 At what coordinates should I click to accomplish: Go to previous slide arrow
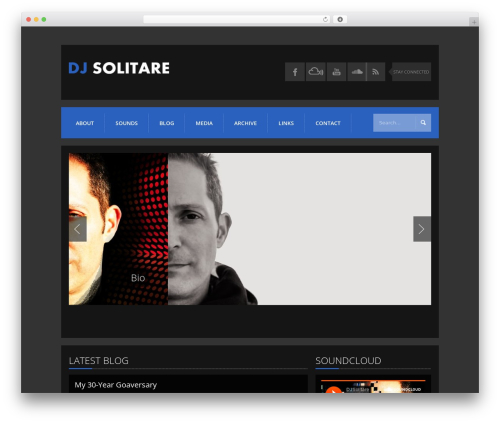click(x=78, y=229)
